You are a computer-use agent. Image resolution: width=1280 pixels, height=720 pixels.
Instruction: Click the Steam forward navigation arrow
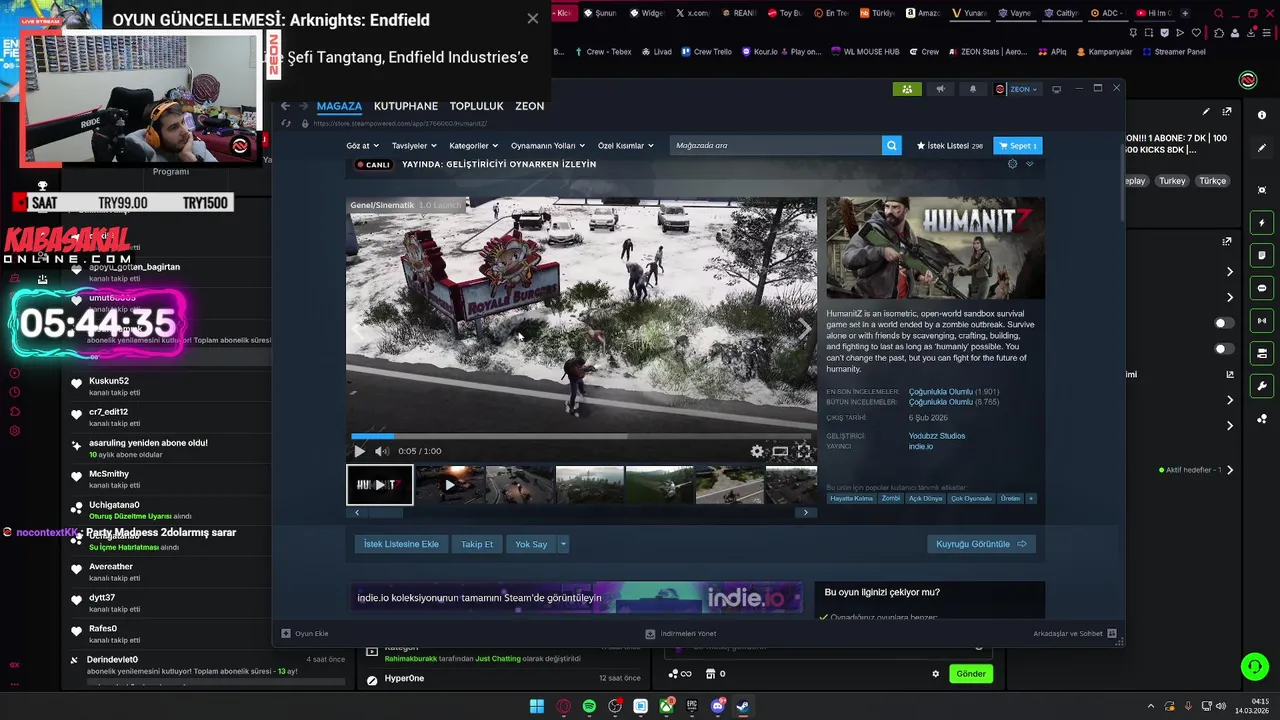[x=303, y=106]
